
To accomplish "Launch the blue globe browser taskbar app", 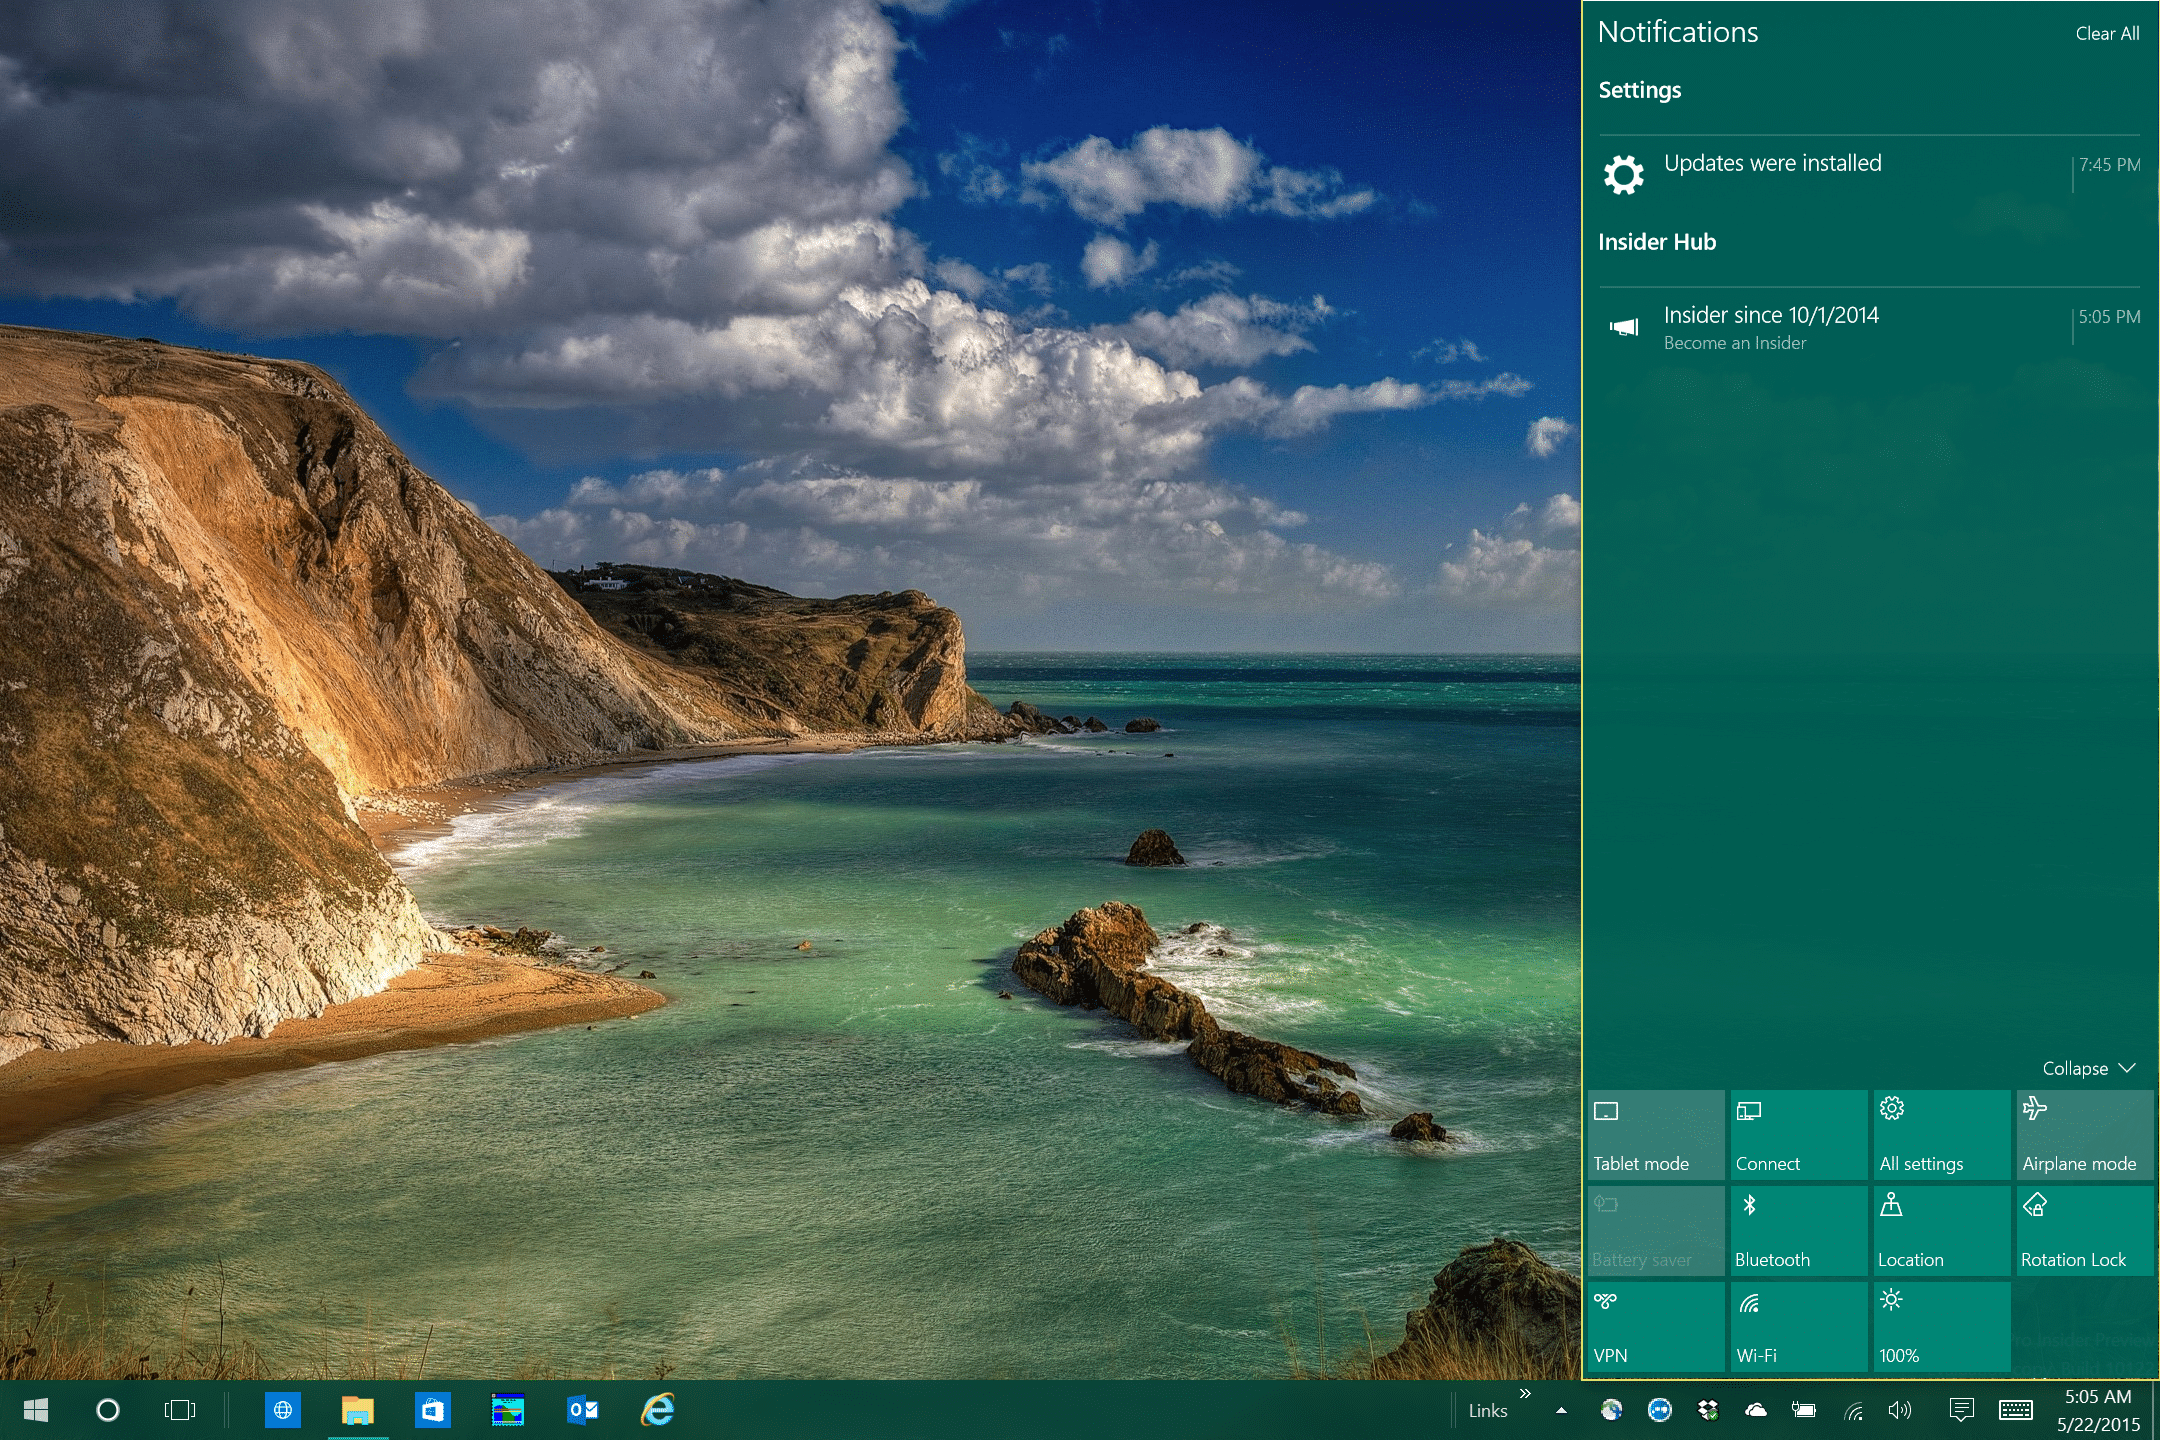I will tap(283, 1410).
